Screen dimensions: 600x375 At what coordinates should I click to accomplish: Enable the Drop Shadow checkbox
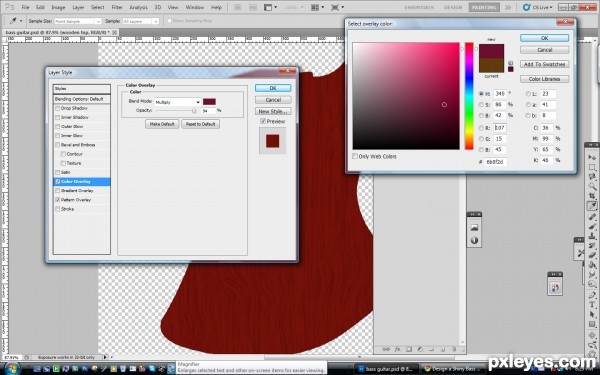pyautogui.click(x=58, y=108)
